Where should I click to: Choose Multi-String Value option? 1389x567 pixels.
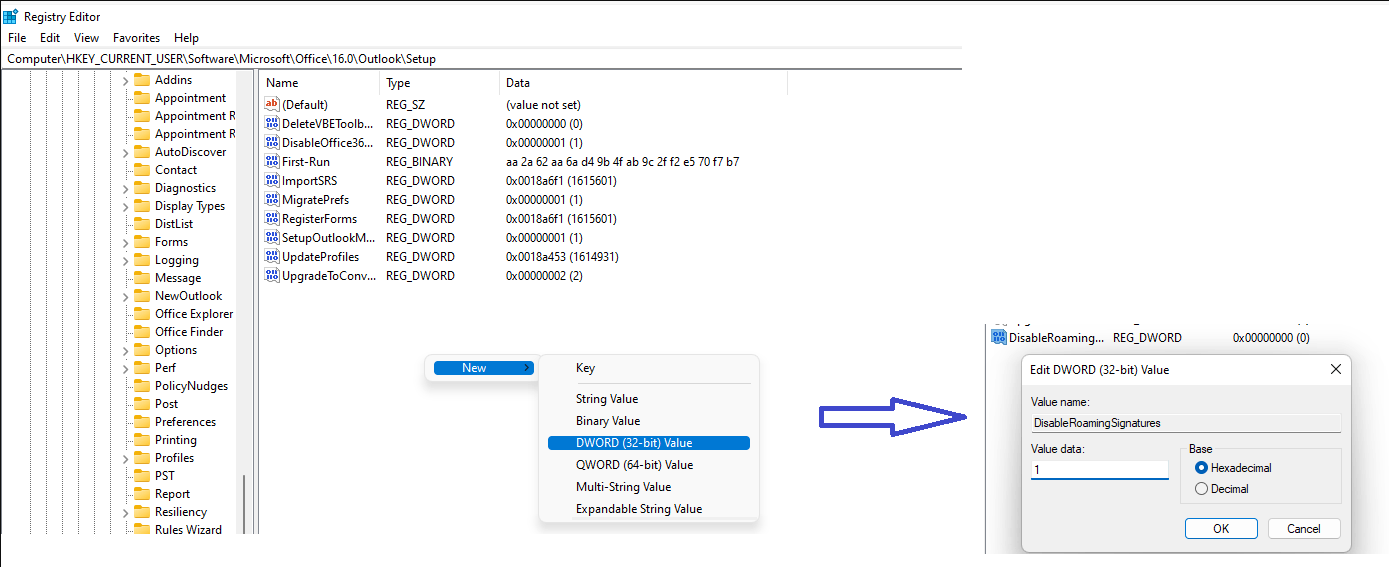tap(649, 487)
